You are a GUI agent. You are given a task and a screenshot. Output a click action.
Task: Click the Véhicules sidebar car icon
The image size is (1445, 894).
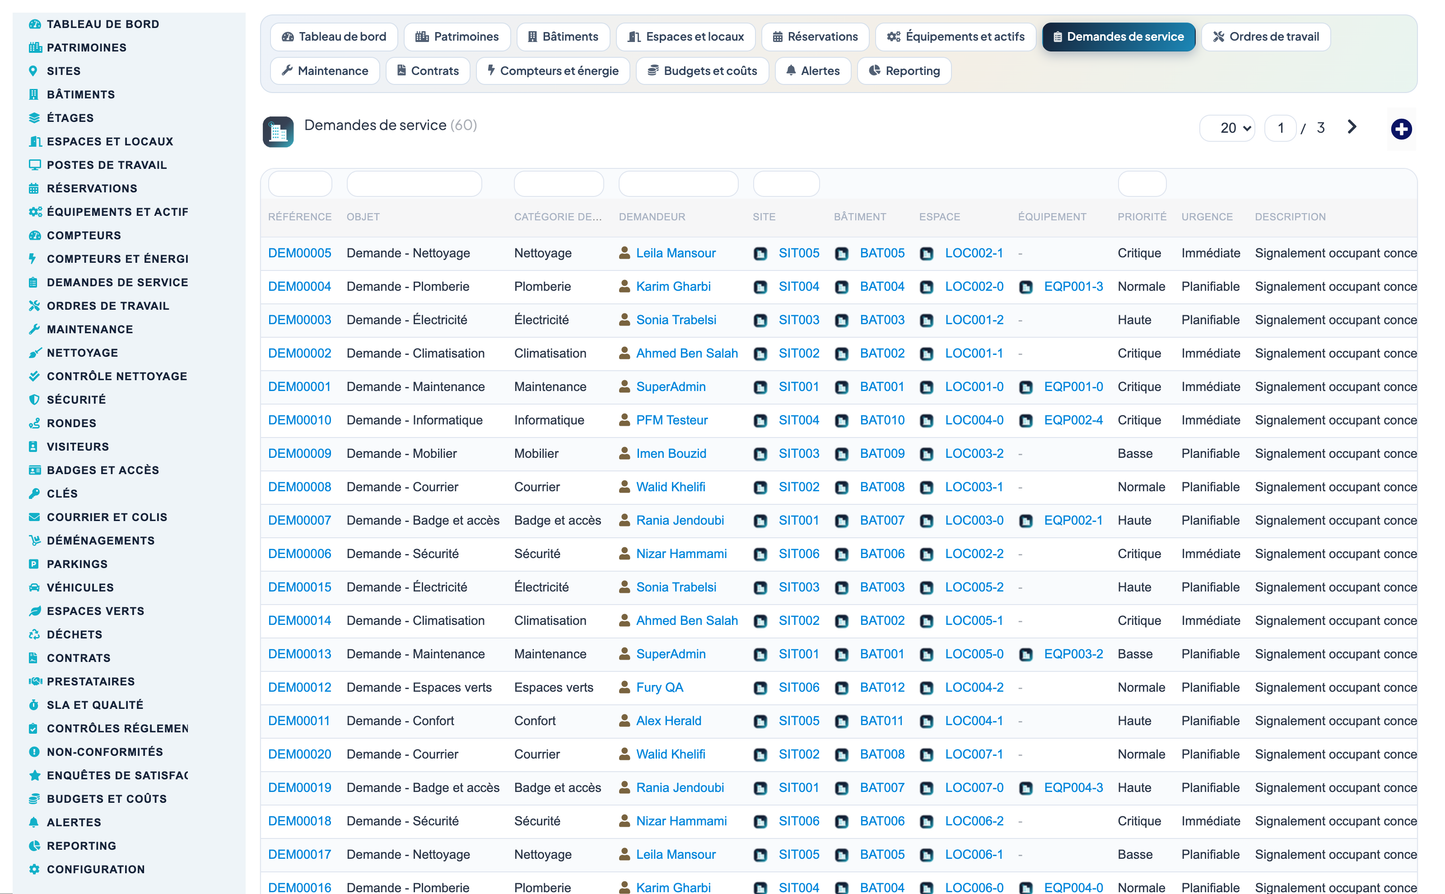(35, 588)
